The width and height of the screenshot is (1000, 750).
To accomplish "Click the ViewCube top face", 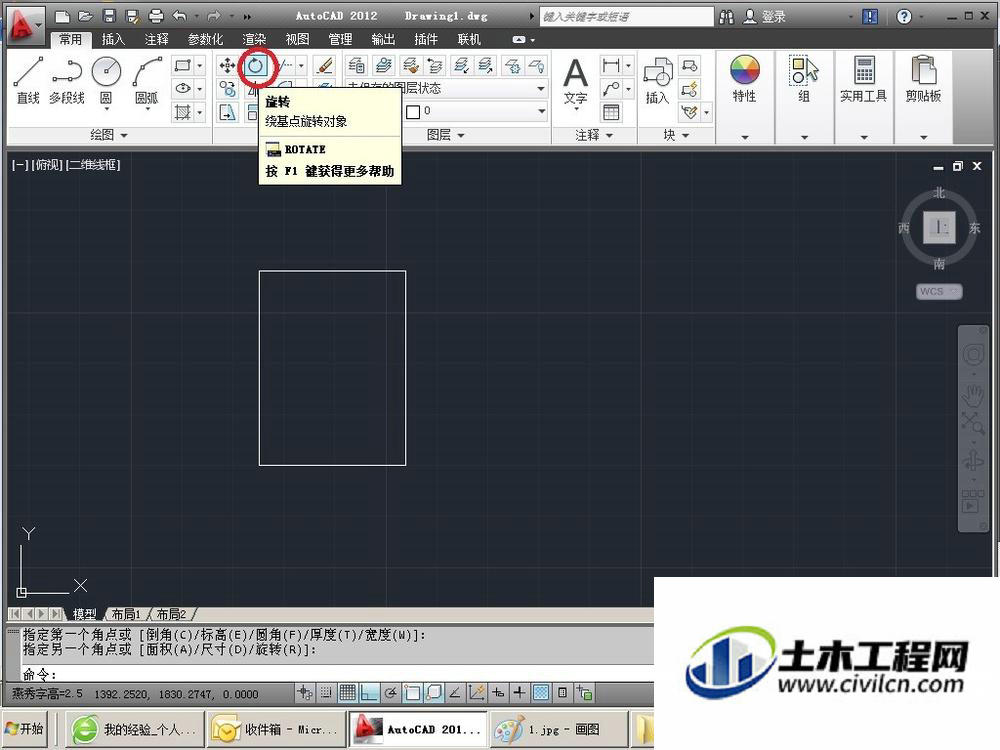I will pos(939,227).
